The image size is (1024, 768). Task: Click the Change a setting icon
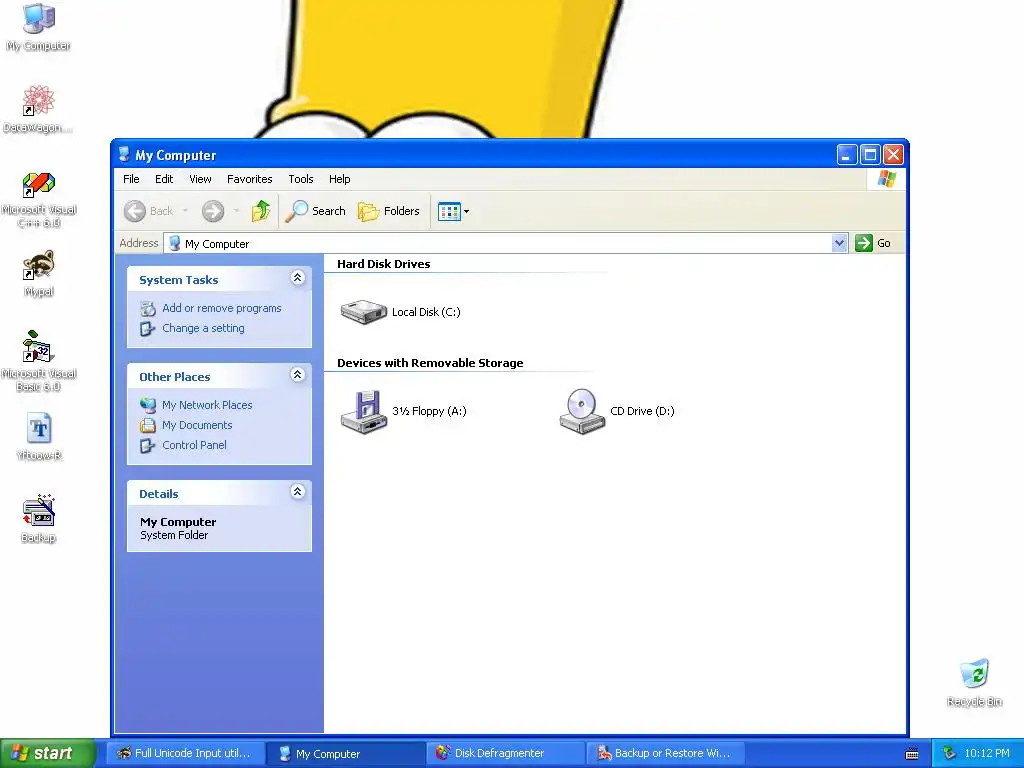(x=148, y=328)
